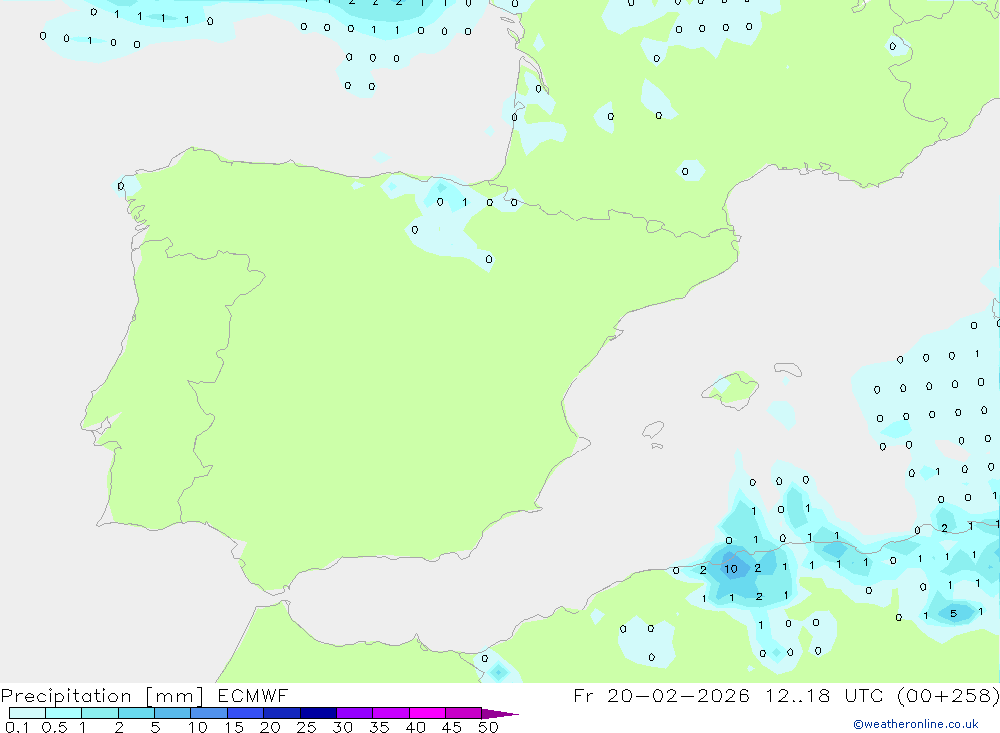Select the 45–50 mm legend color swatch
This screenshot has height=733, width=1000.
[x=464, y=713]
